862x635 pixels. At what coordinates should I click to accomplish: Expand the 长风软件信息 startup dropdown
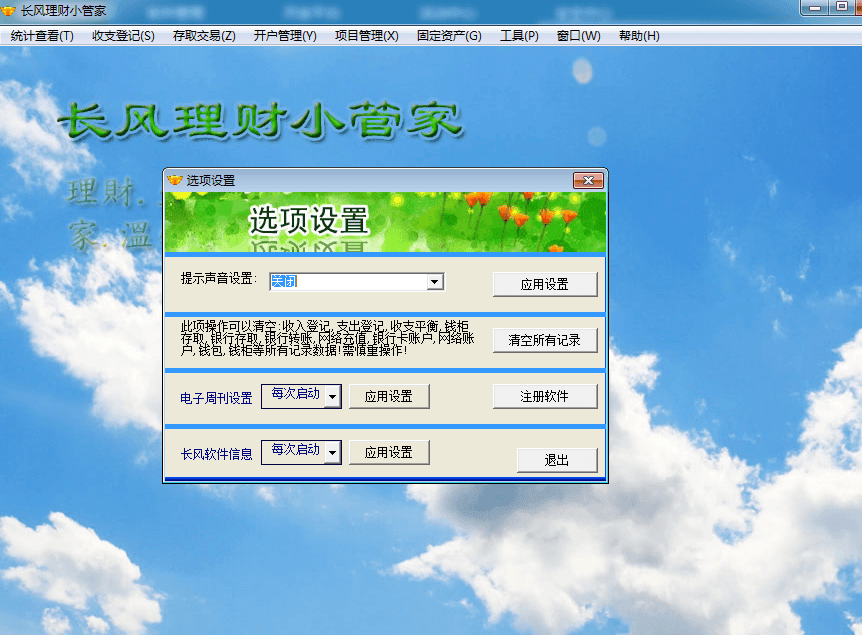point(332,453)
